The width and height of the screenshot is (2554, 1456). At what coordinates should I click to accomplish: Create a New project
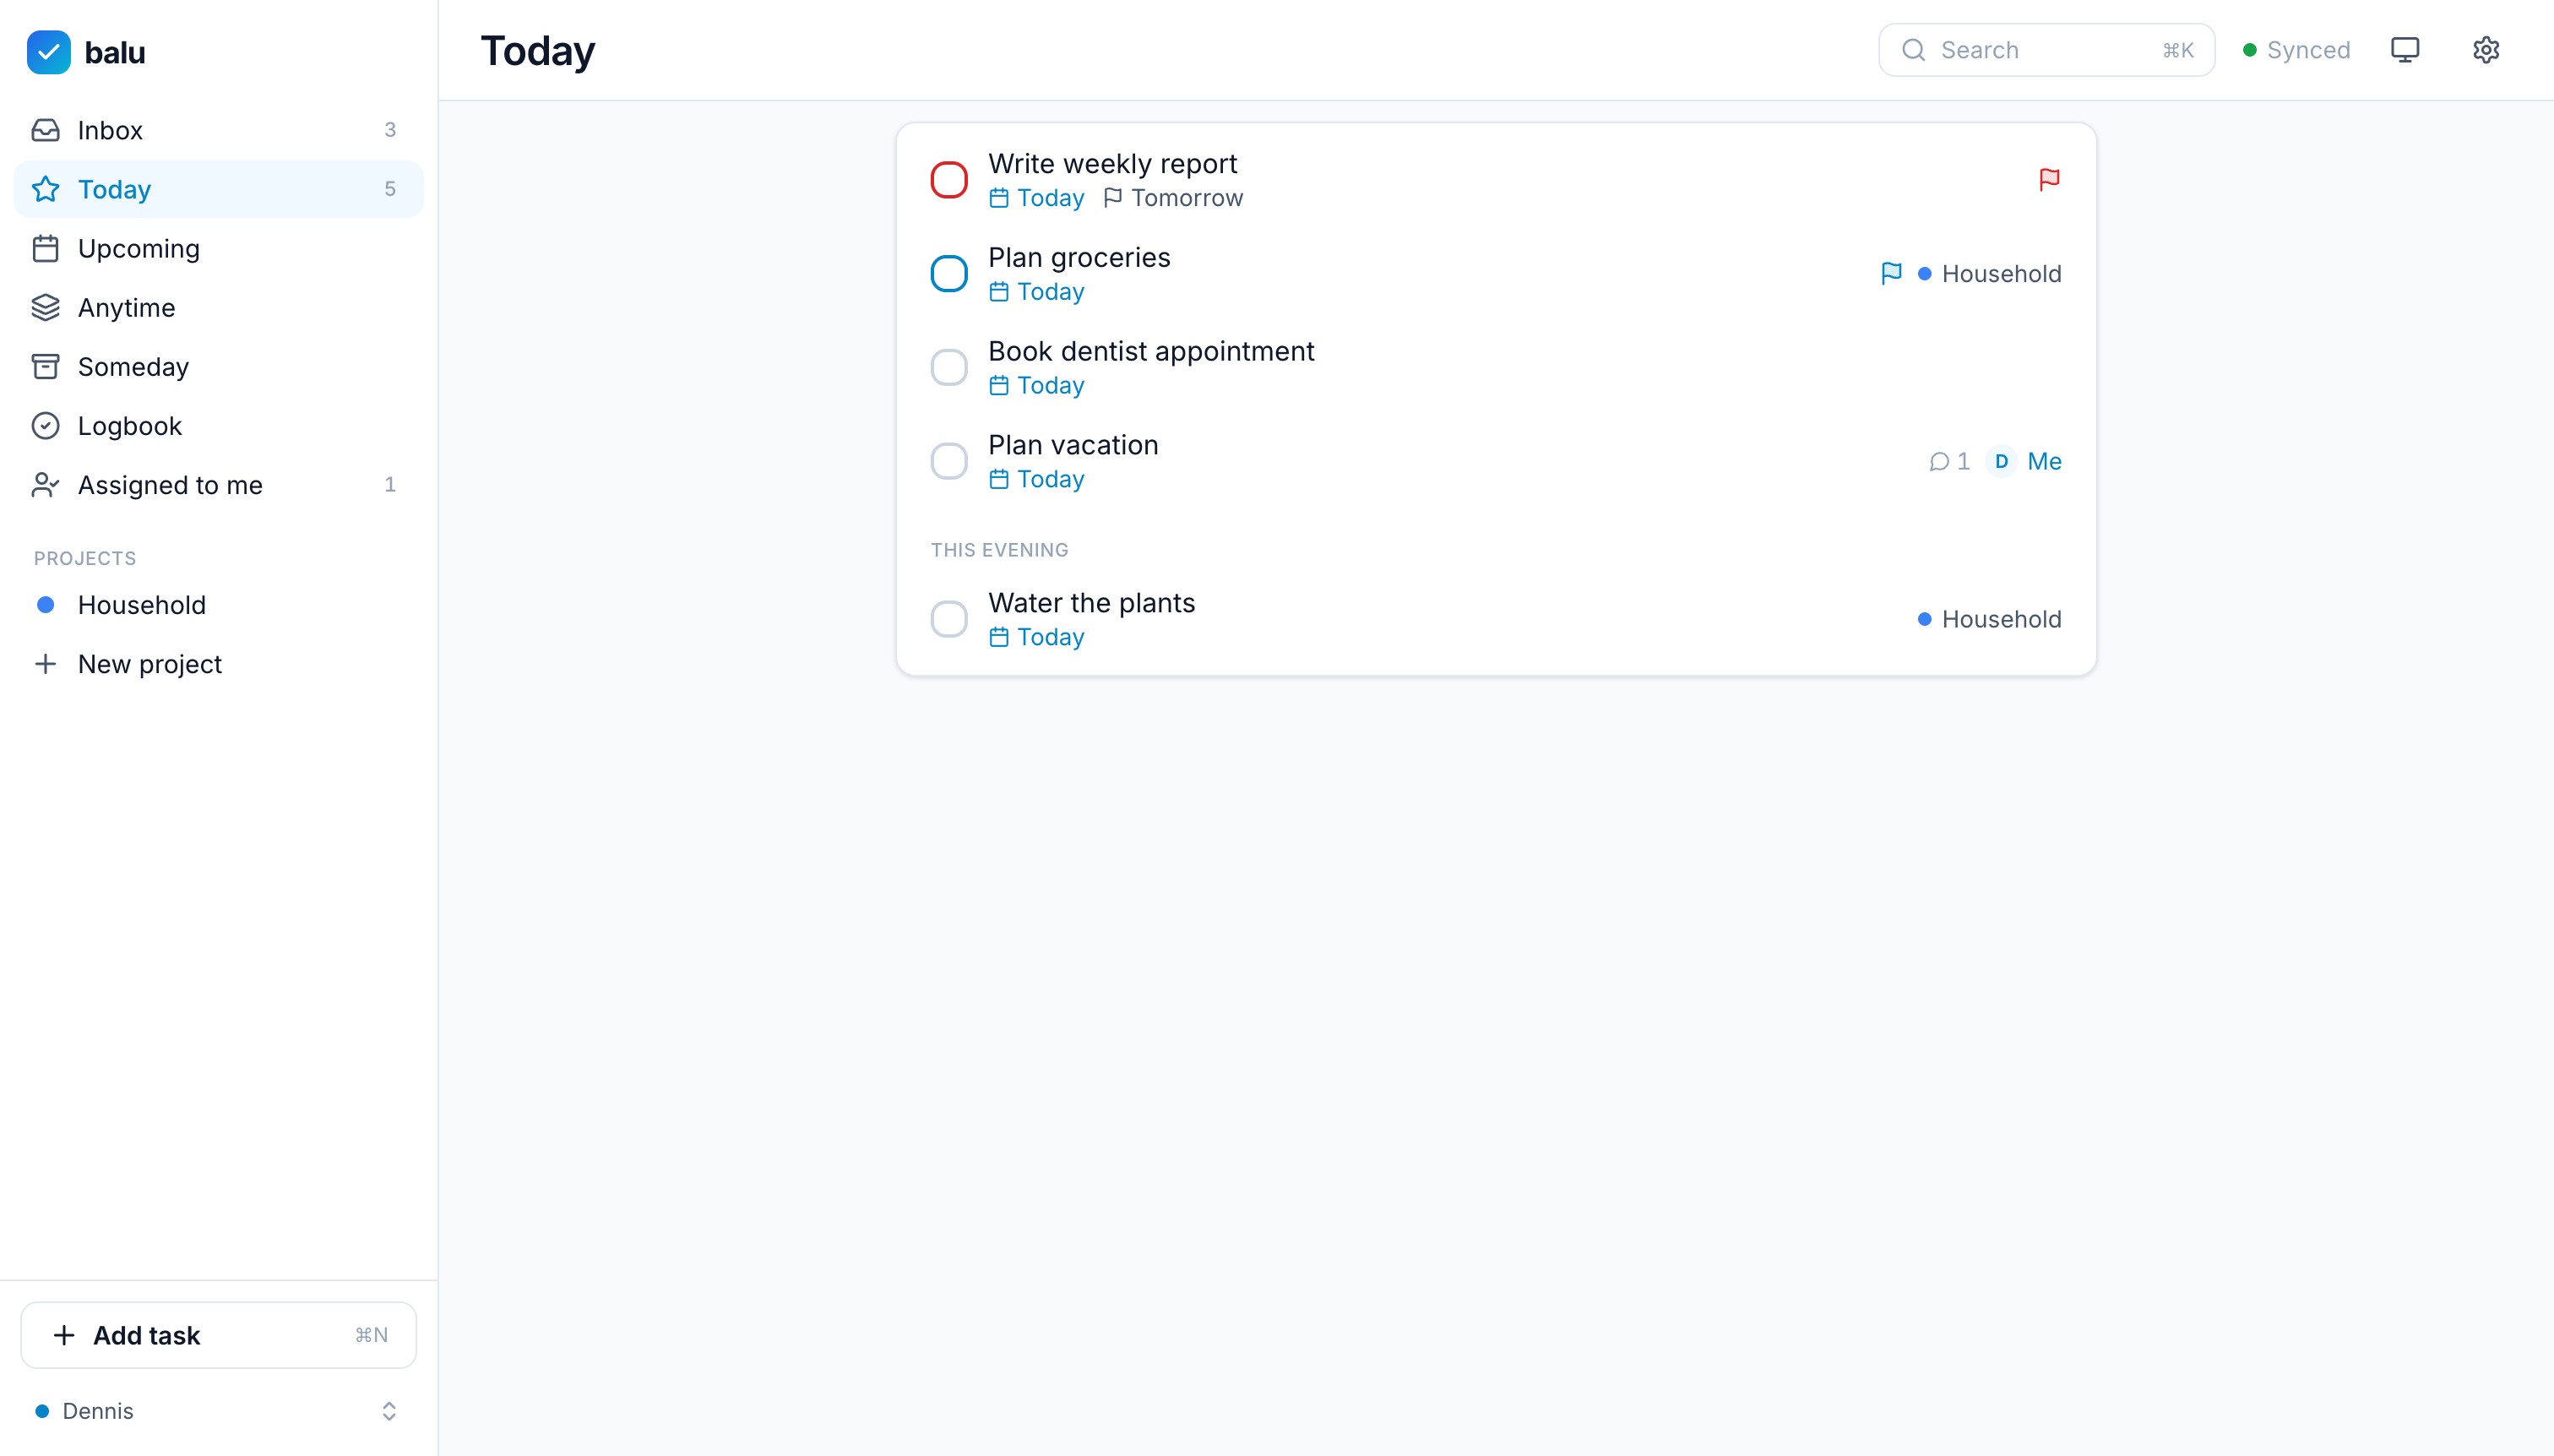pyautogui.click(x=218, y=664)
